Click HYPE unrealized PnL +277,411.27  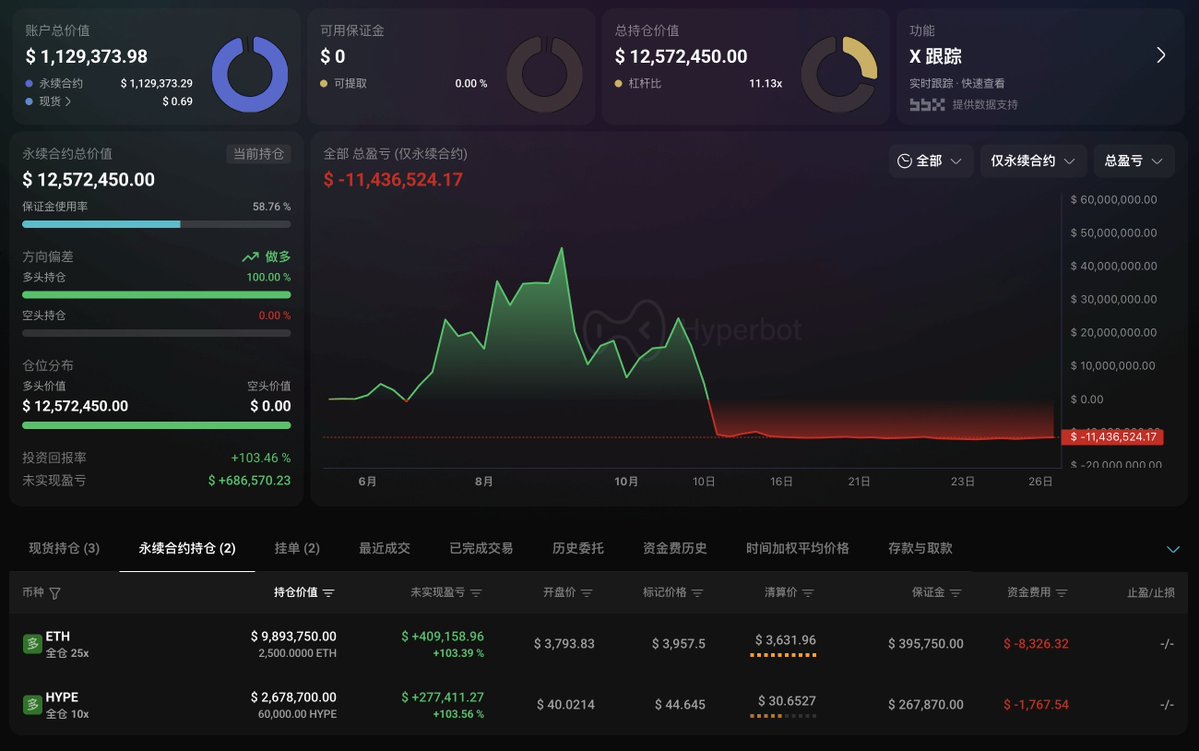[443, 697]
